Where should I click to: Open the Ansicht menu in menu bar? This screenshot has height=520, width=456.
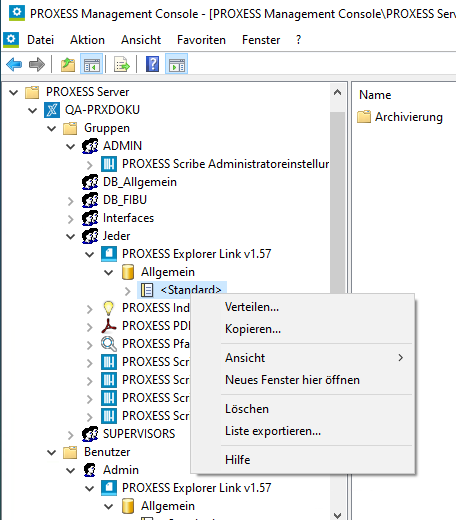click(x=141, y=40)
